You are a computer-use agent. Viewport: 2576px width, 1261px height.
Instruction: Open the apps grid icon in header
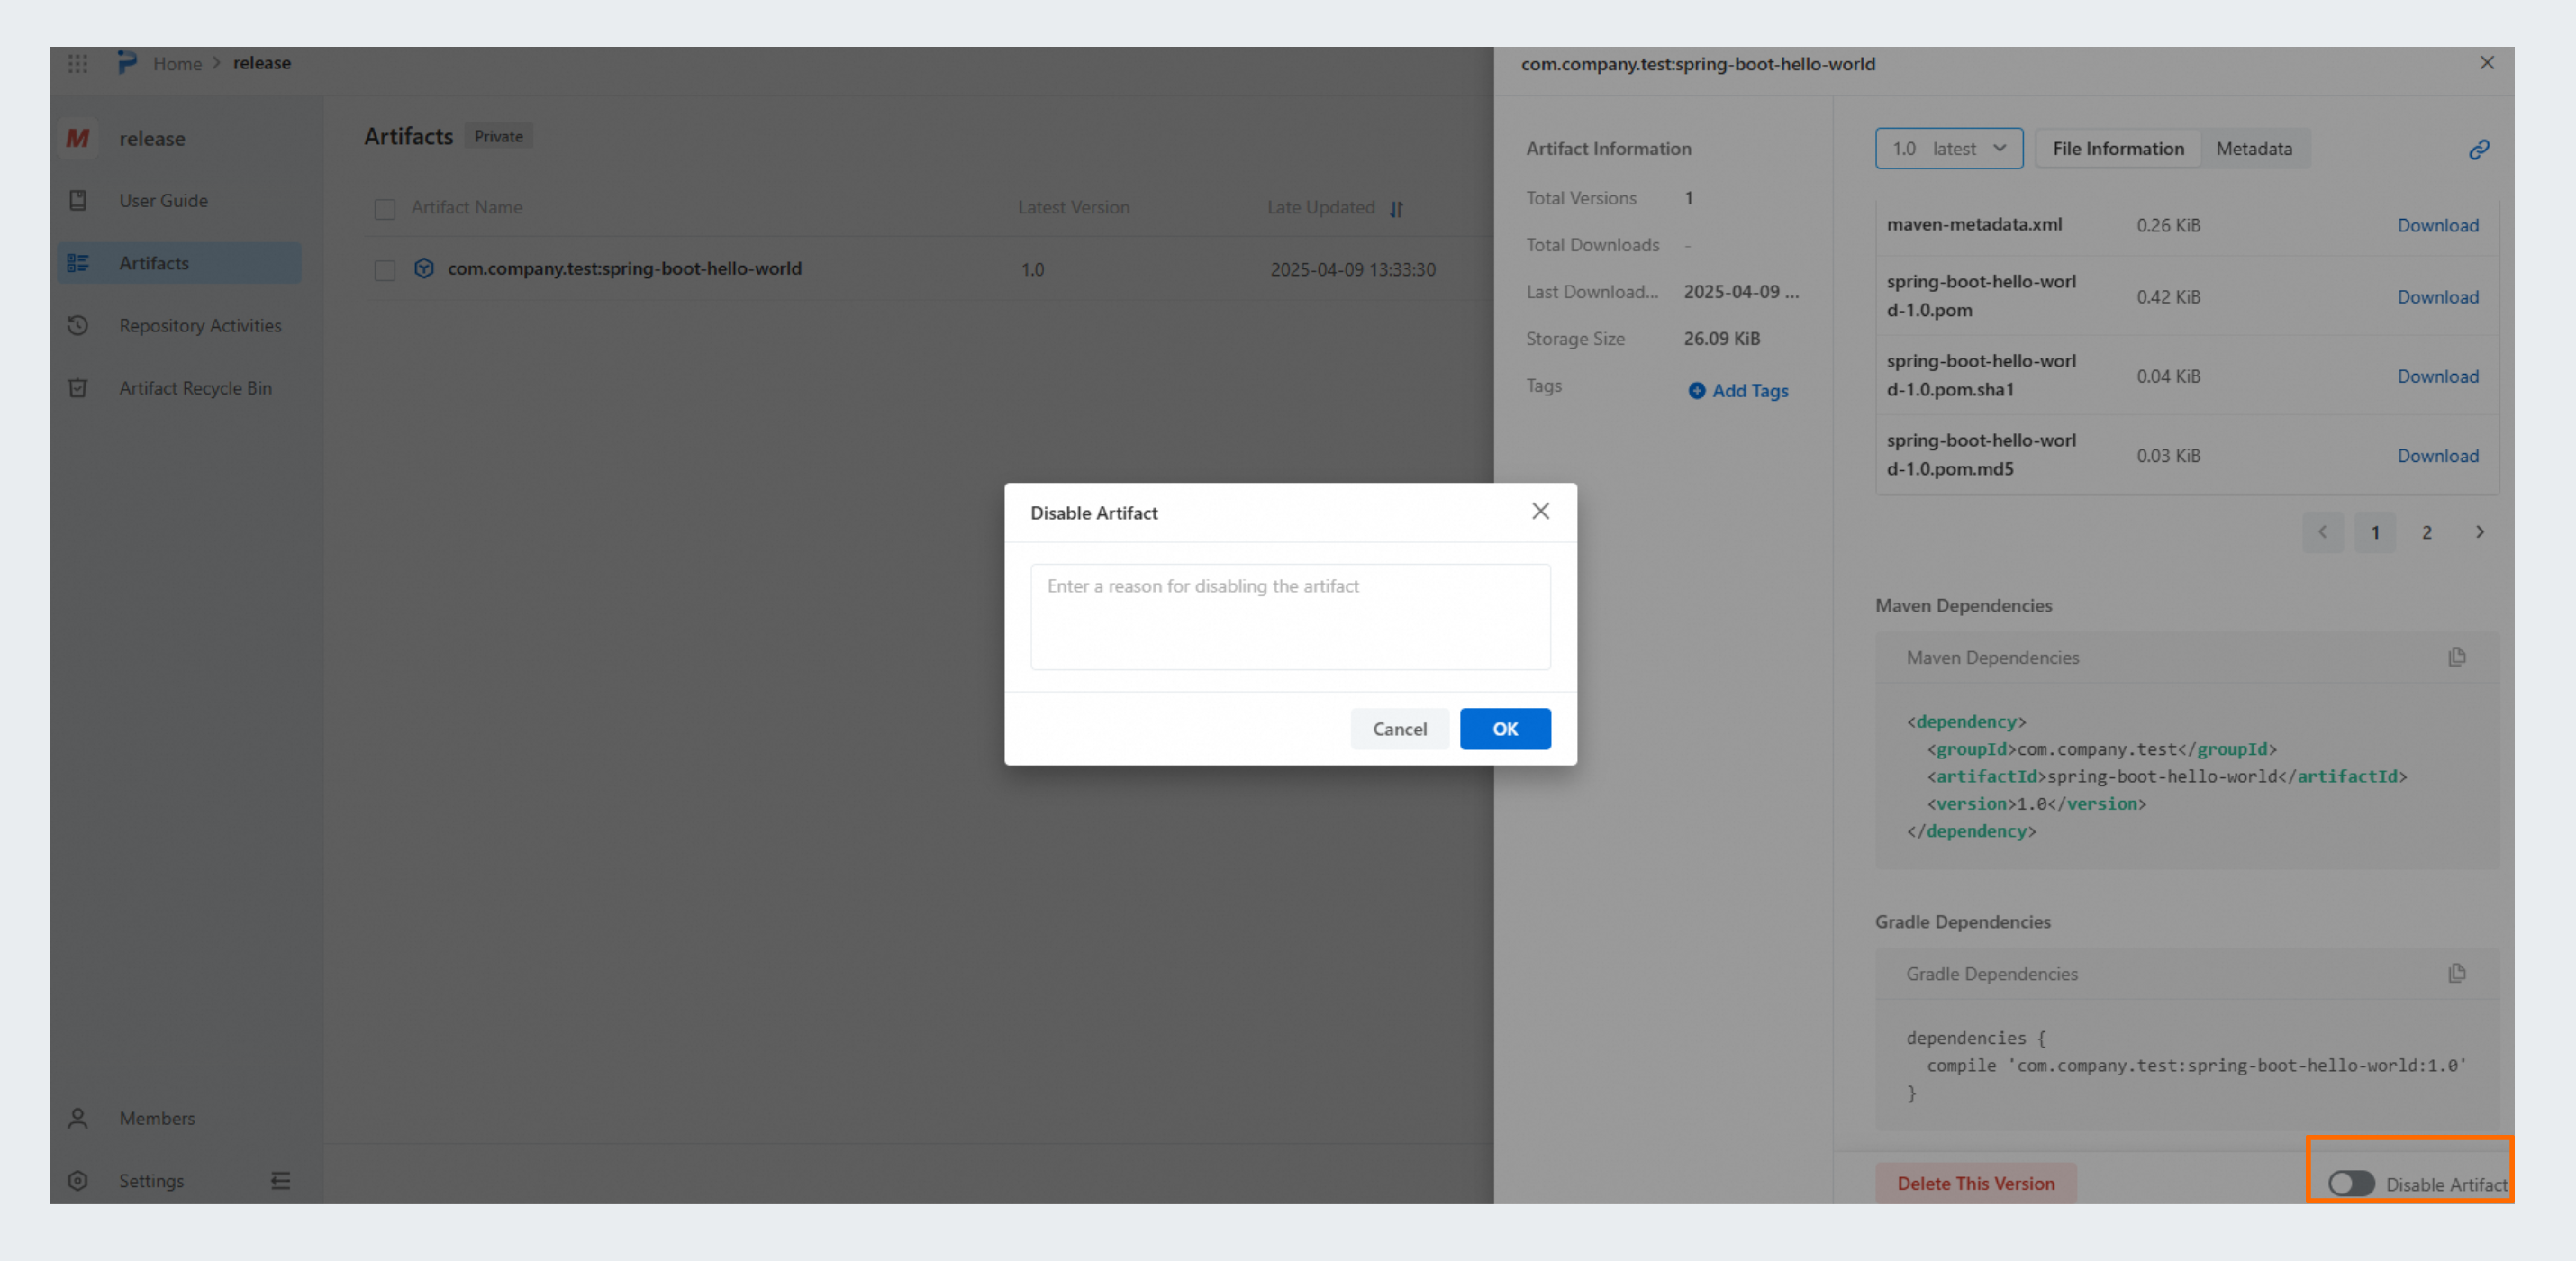tap(78, 63)
